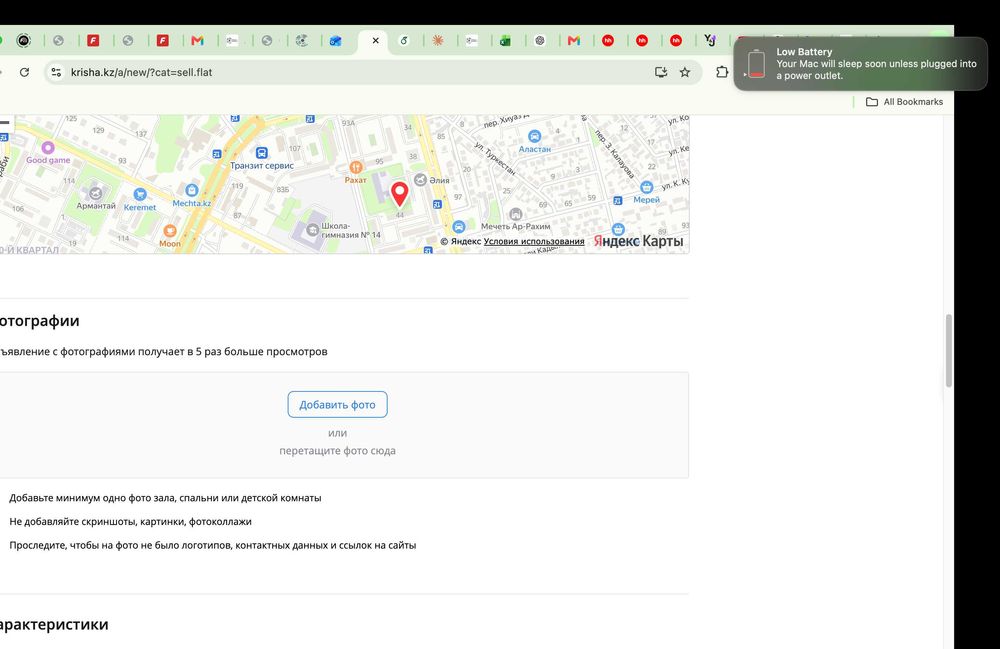Reload the krisha.kz page
The width and height of the screenshot is (1000, 649).
pyautogui.click(x=24, y=72)
